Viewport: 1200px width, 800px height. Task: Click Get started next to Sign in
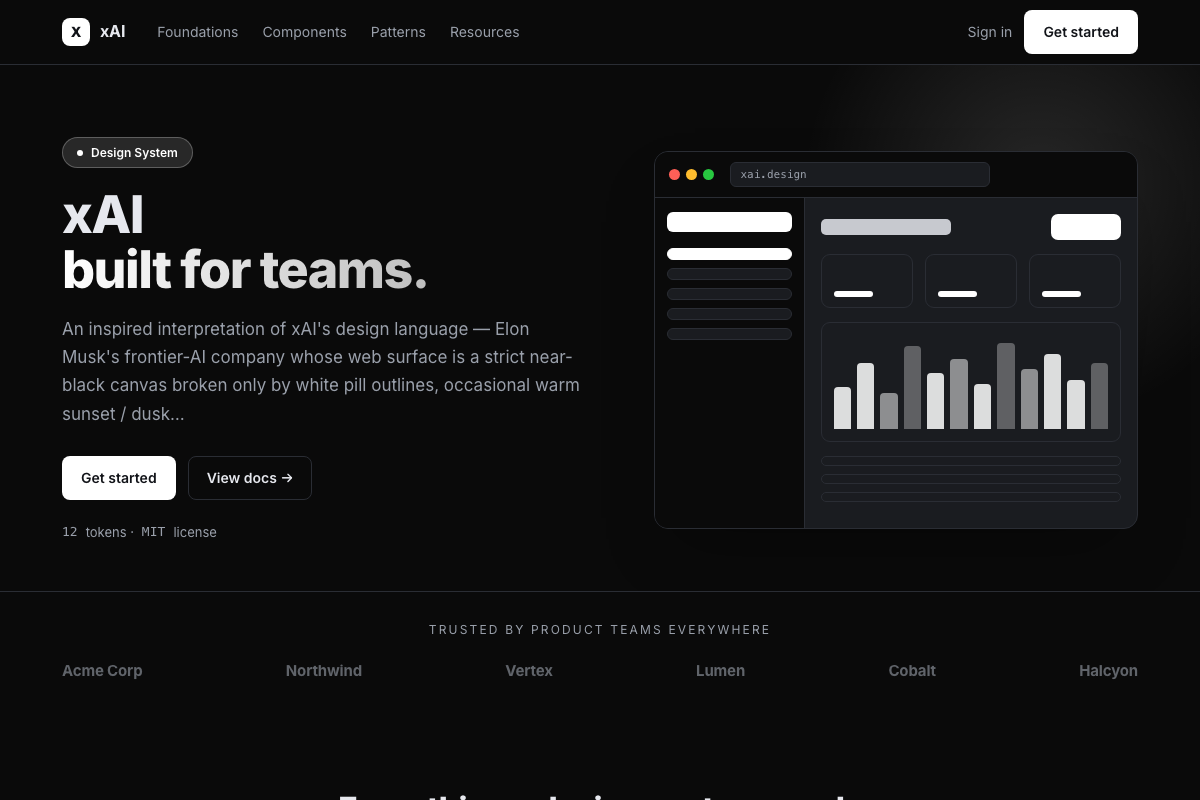click(1081, 32)
